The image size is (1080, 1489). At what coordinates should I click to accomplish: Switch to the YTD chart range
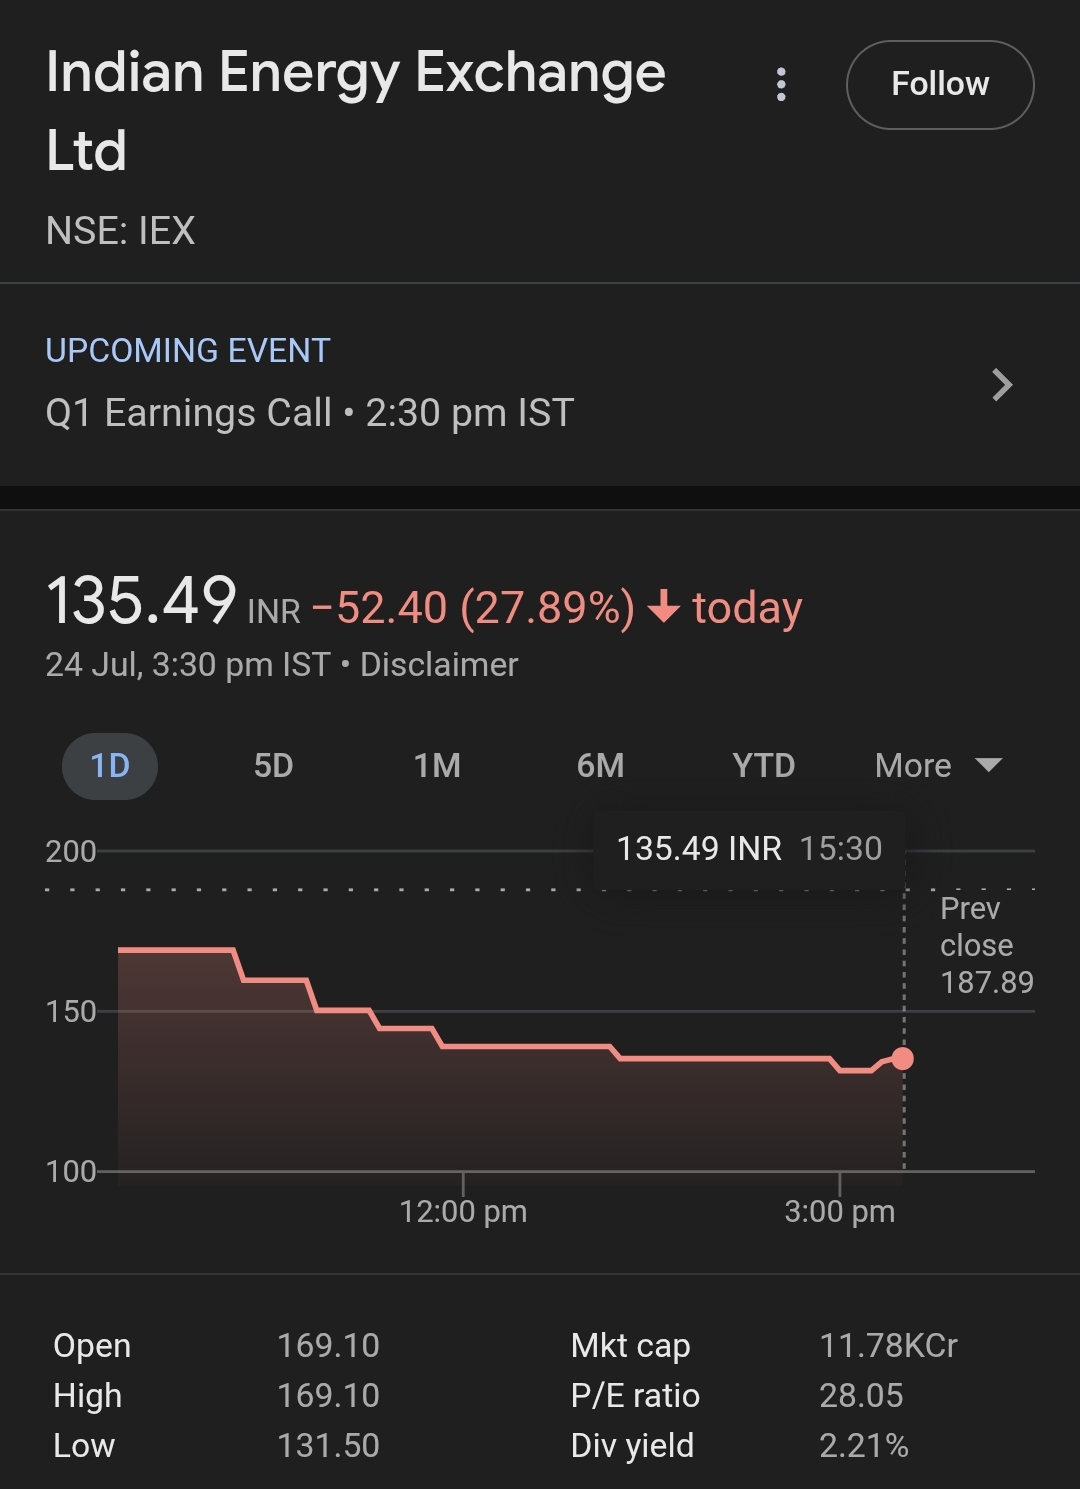point(763,766)
